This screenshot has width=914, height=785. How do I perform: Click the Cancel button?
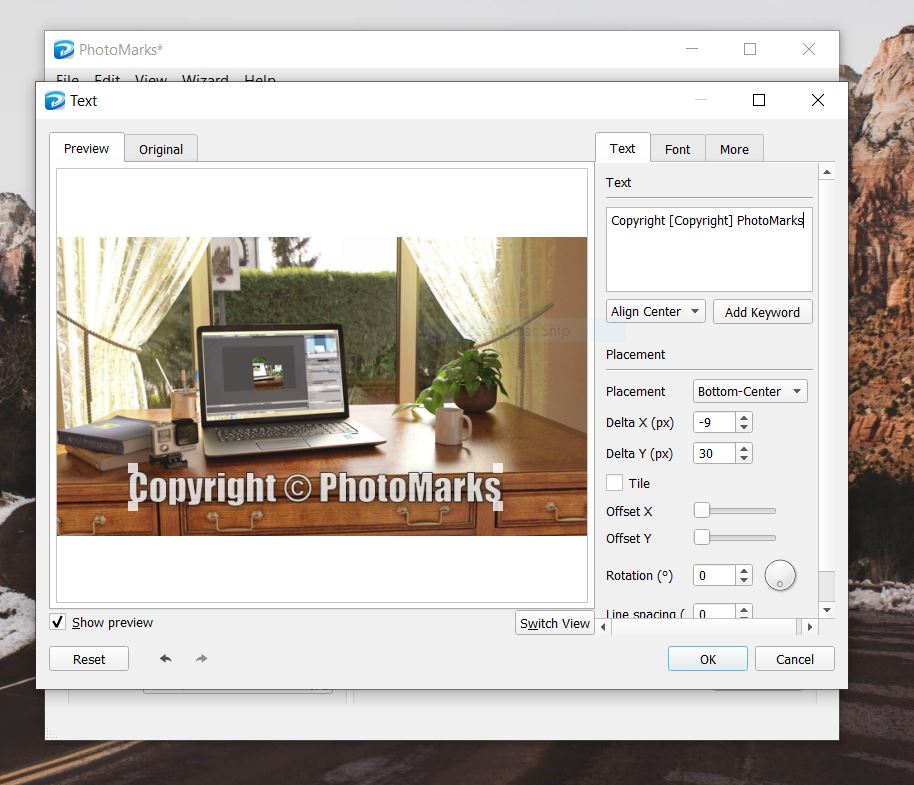coord(795,659)
